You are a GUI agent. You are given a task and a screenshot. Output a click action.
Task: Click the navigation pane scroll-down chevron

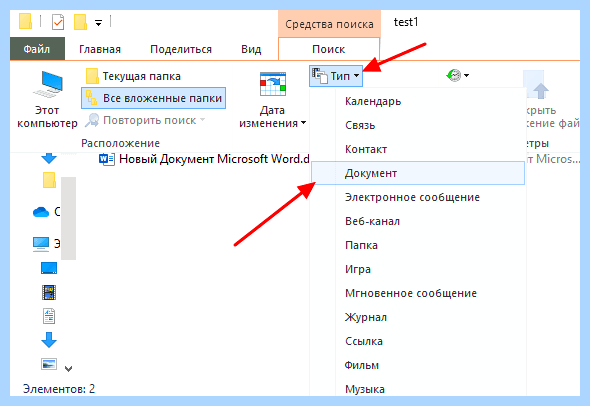(x=68, y=369)
